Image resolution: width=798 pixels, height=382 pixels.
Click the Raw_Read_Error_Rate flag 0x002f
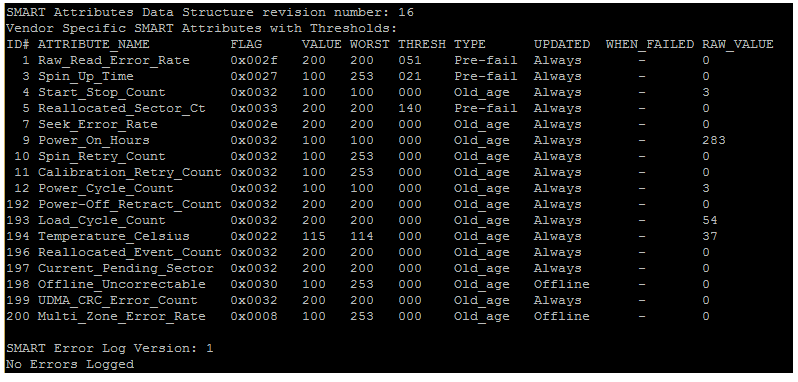(x=254, y=61)
